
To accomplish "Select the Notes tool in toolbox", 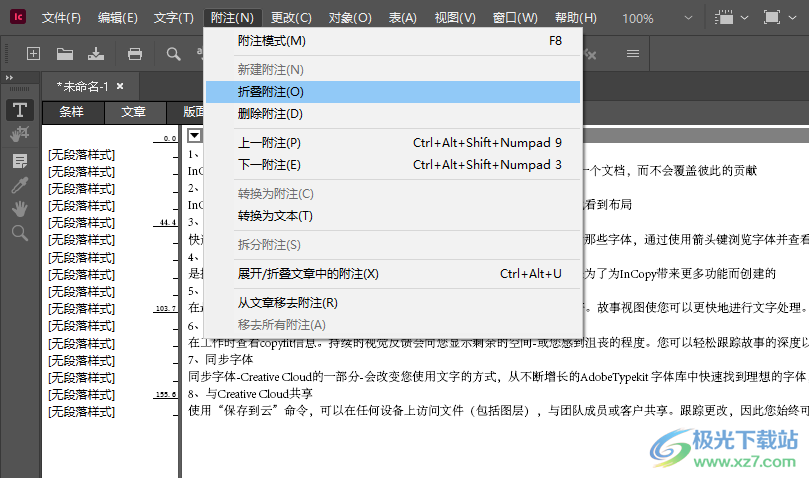I will coord(20,162).
